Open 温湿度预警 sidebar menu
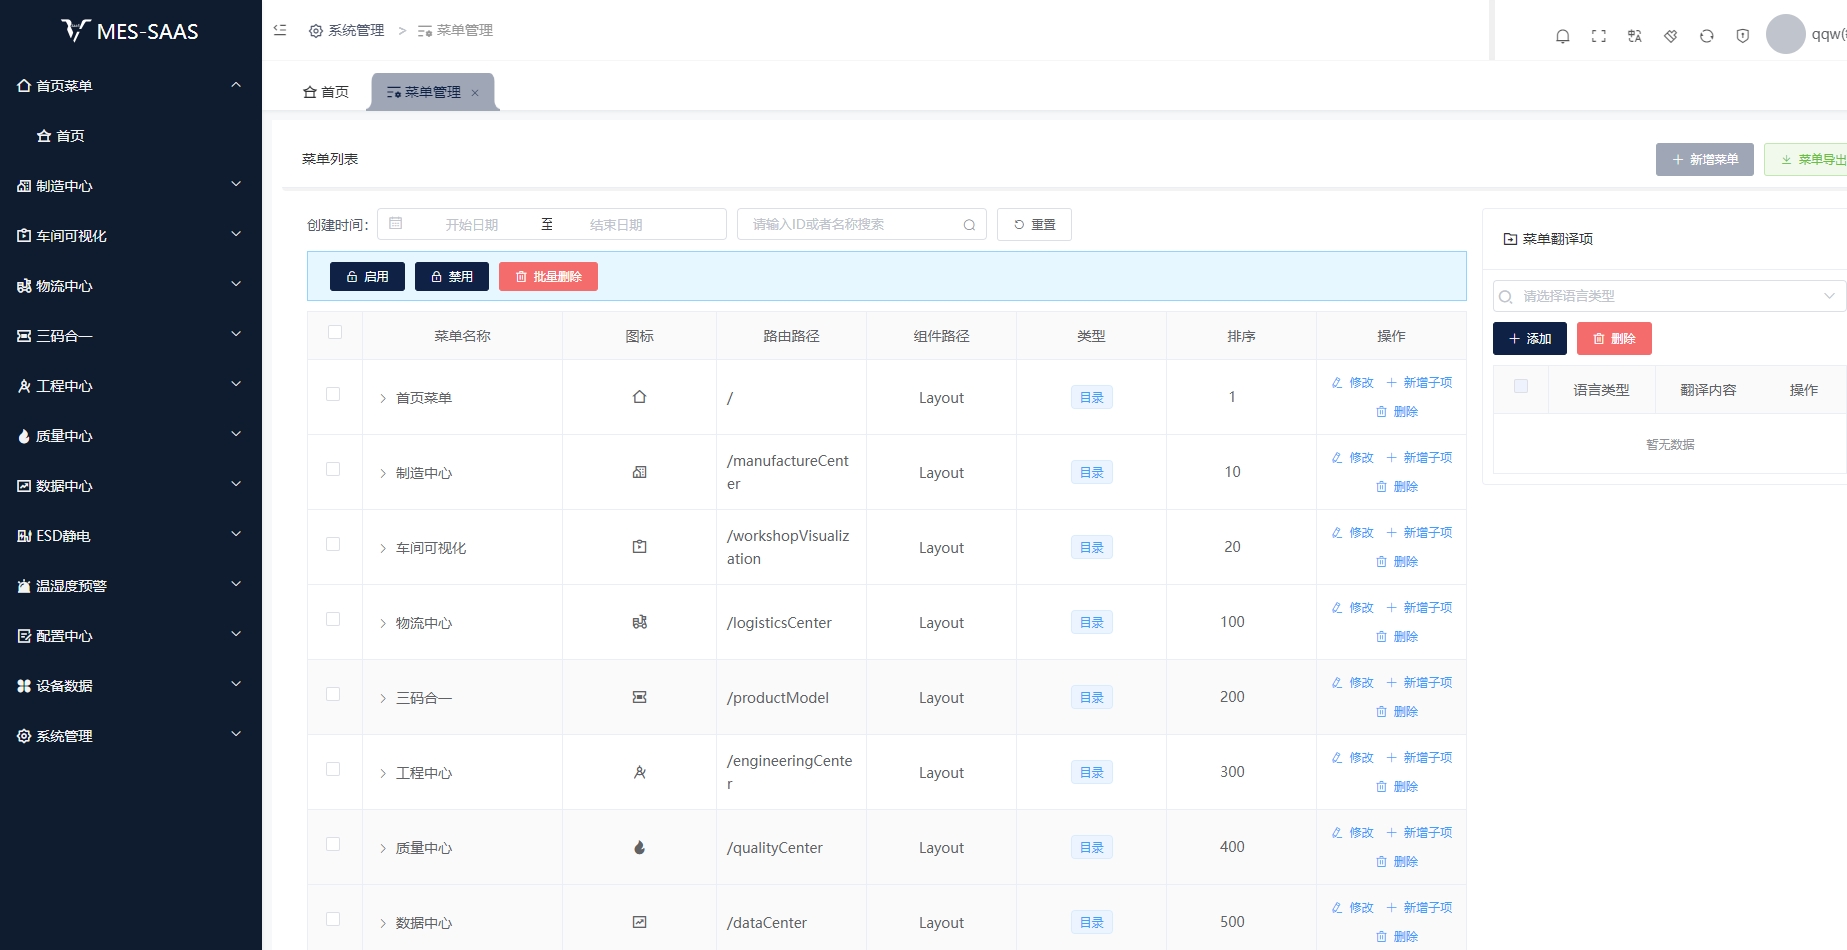This screenshot has width=1847, height=950. tap(131, 586)
